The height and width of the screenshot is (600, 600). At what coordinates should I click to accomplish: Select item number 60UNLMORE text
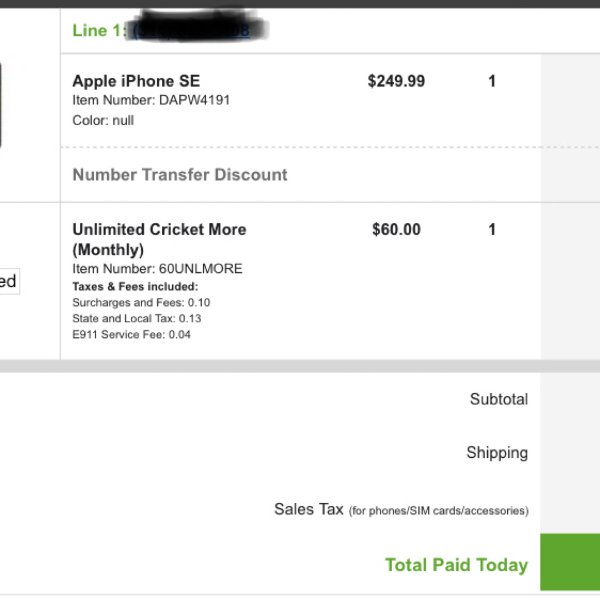[157, 269]
